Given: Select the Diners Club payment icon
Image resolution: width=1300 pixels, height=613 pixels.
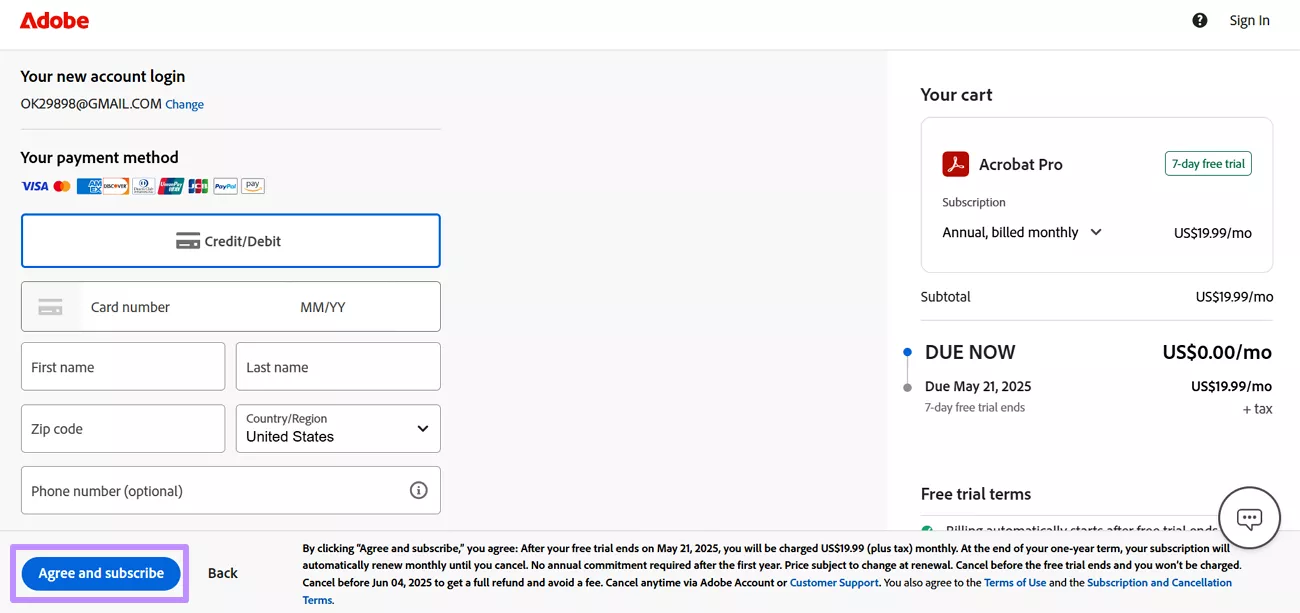Looking at the screenshot, I should pos(143,186).
